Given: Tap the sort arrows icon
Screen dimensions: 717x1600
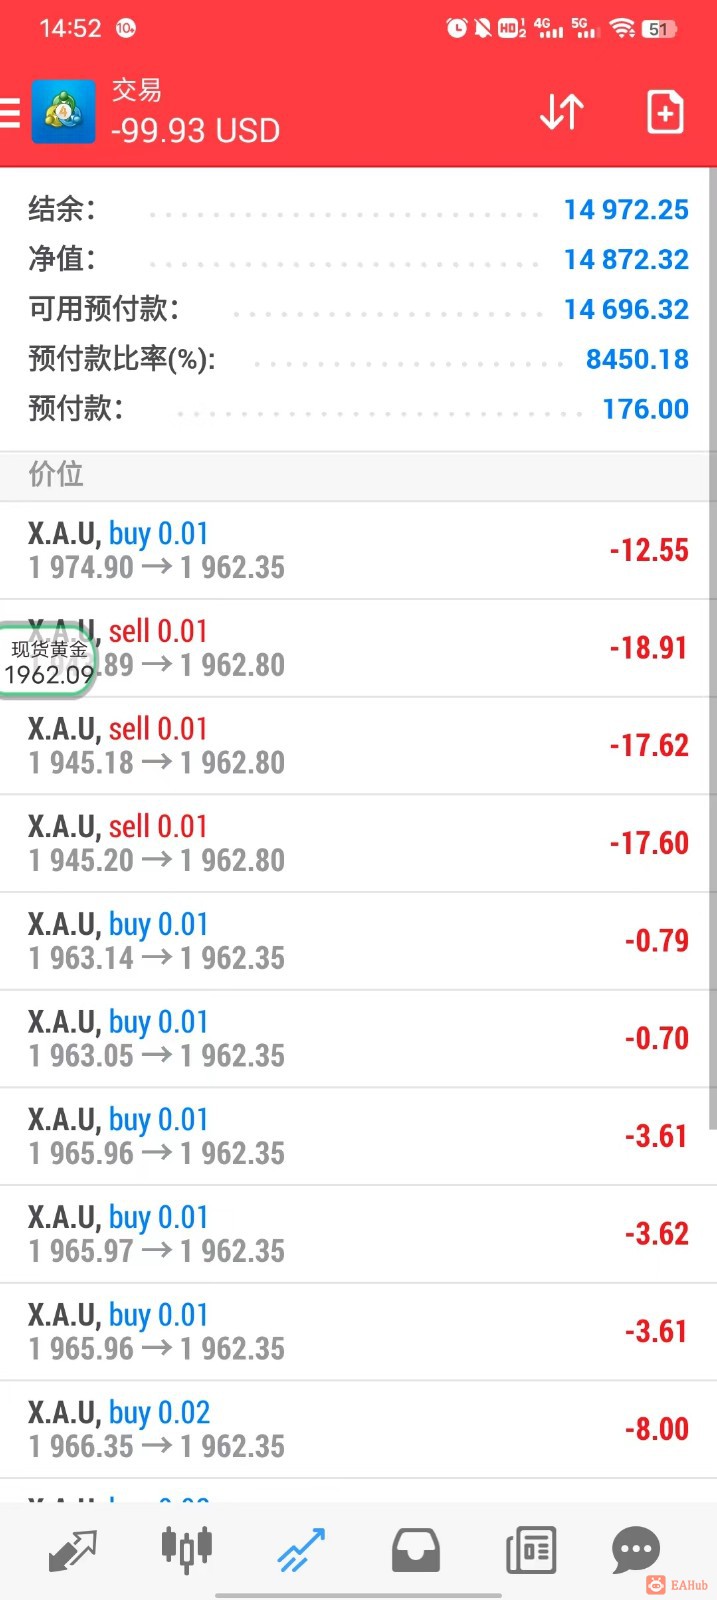Looking at the screenshot, I should [561, 112].
